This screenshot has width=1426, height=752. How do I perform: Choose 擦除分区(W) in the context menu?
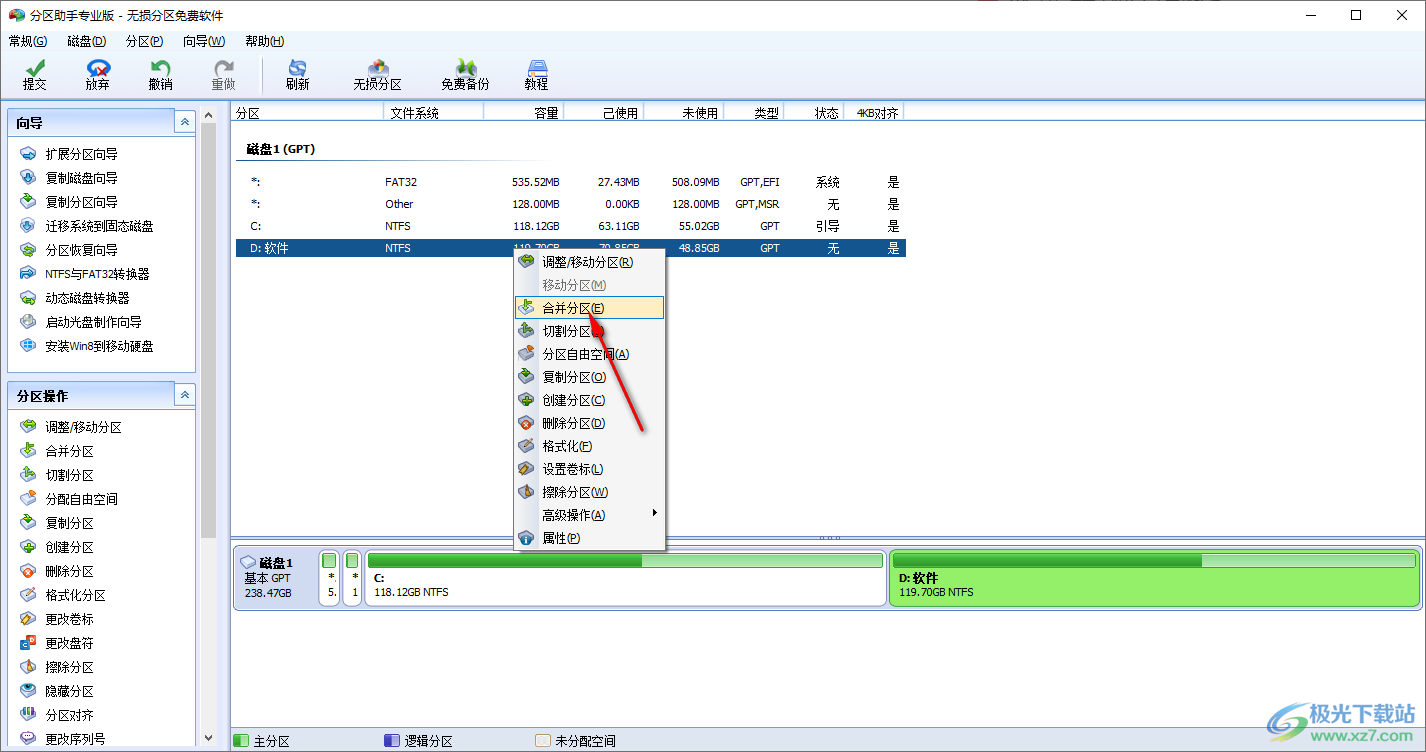589,492
